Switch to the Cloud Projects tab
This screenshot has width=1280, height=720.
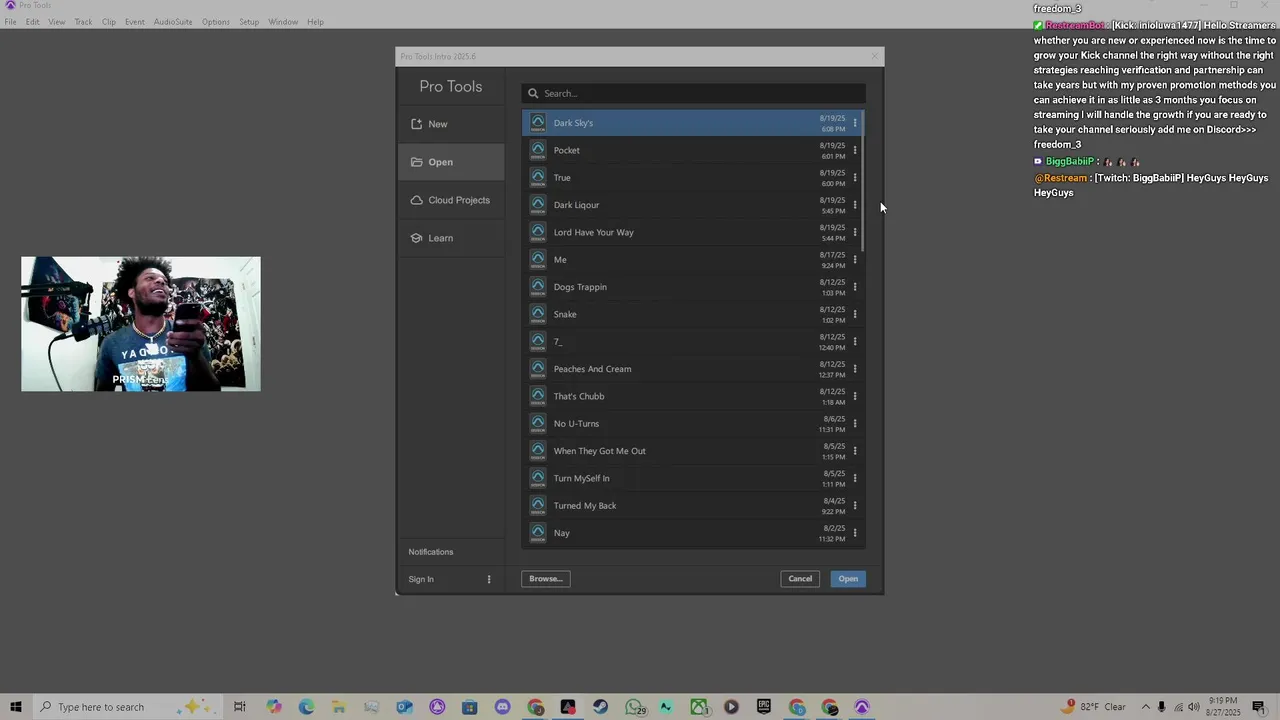(451, 200)
